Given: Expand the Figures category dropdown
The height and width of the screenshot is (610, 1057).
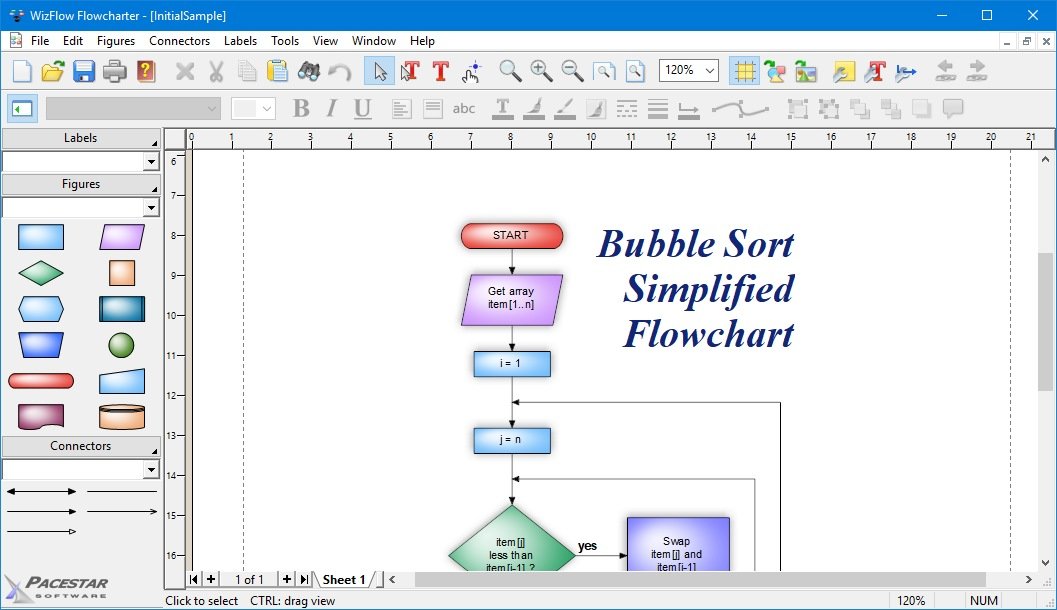Looking at the screenshot, I should click(151, 208).
